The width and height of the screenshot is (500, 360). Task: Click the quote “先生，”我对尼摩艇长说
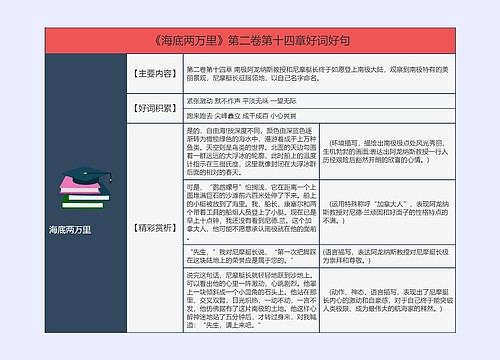[x=251, y=256]
